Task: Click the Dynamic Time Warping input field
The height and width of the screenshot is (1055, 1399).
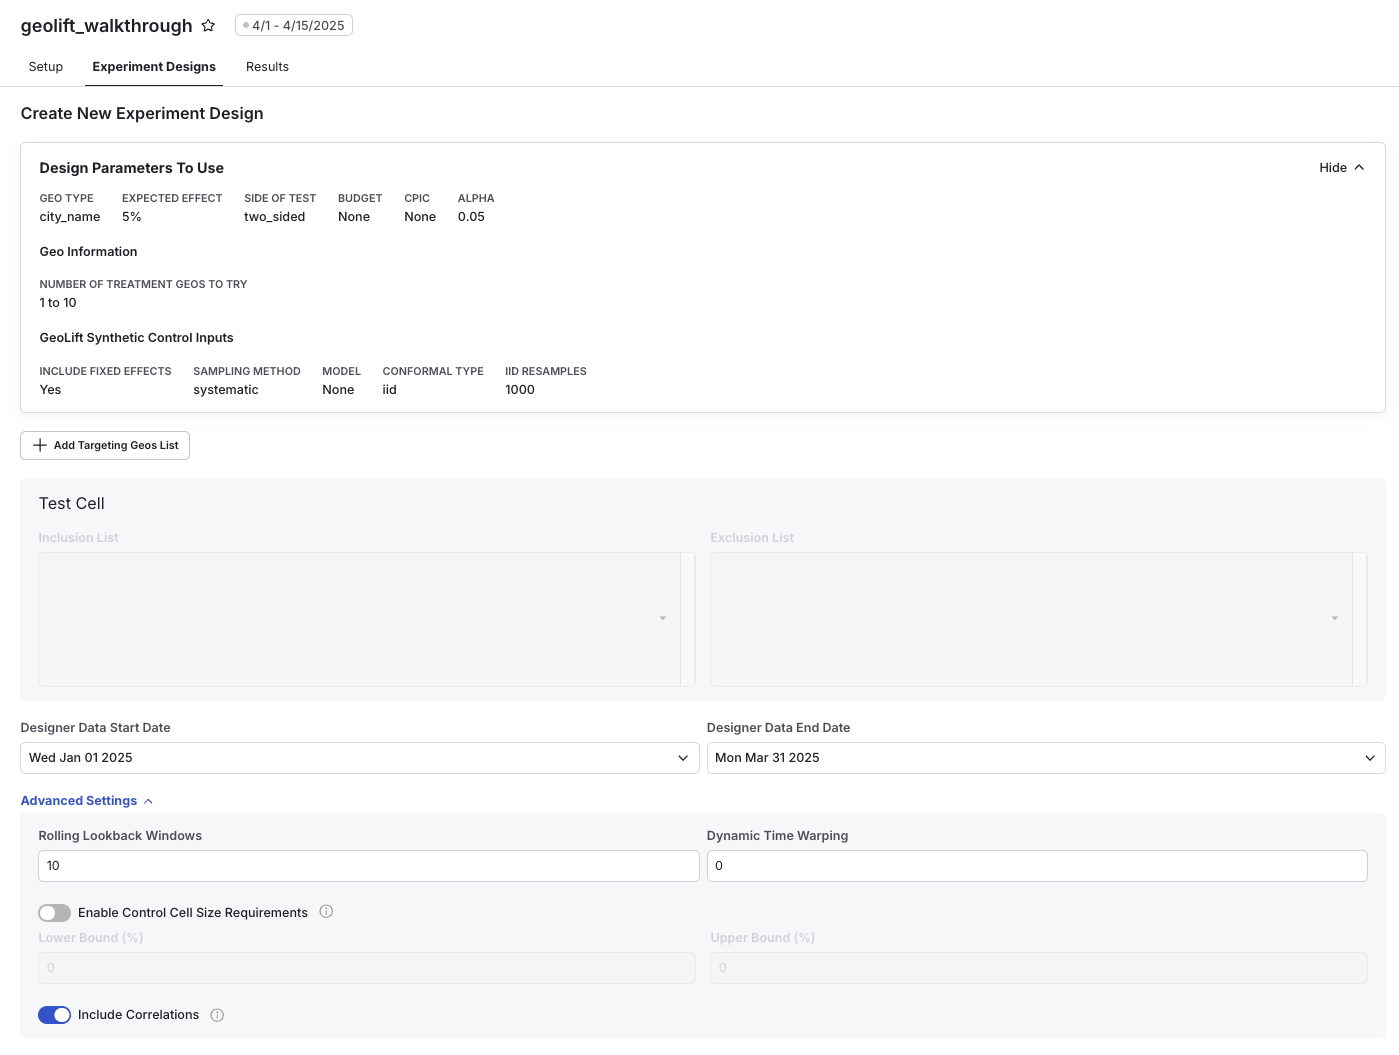Action: pyautogui.click(x=1037, y=865)
